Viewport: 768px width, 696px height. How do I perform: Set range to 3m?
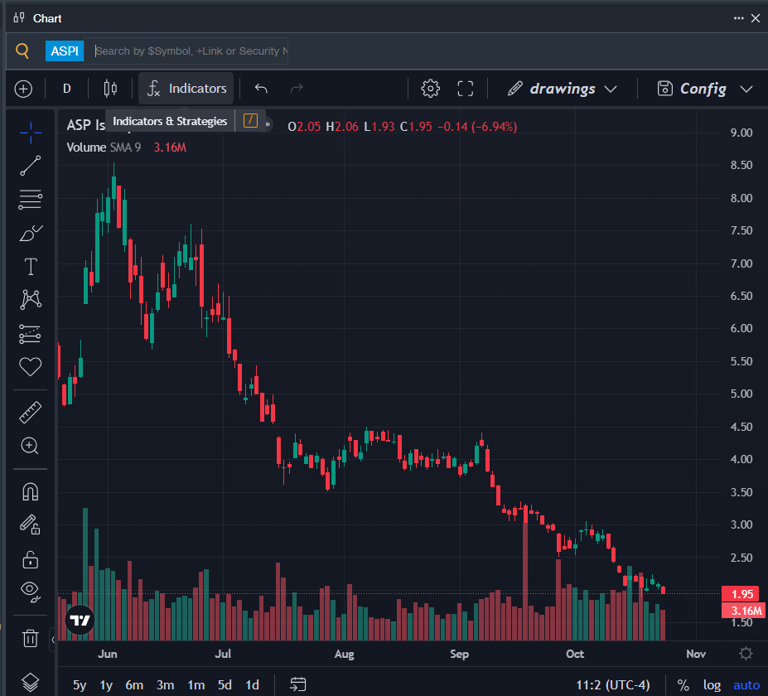[x=165, y=685]
